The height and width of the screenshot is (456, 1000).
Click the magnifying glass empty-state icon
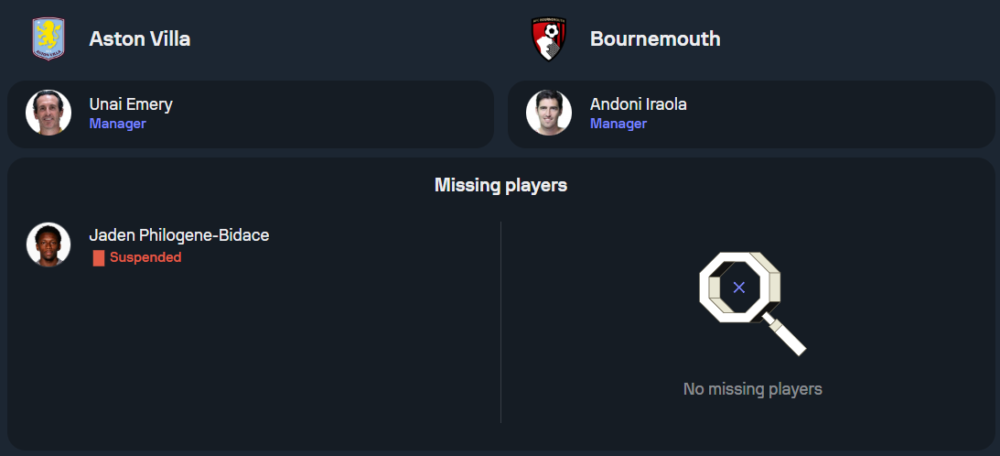(x=752, y=302)
